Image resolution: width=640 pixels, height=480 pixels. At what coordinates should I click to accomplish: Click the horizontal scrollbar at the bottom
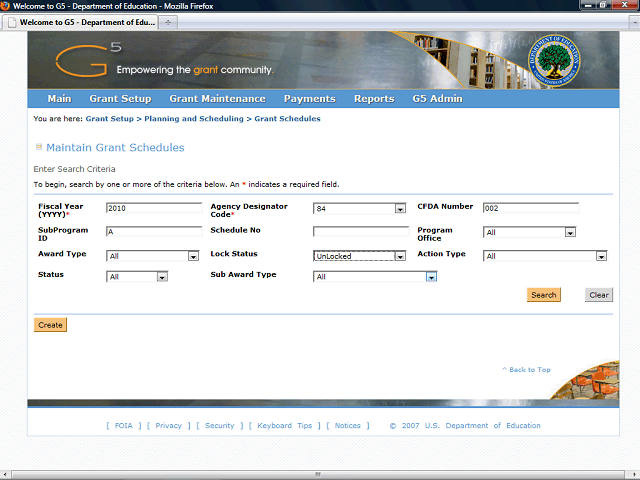(x=318, y=475)
